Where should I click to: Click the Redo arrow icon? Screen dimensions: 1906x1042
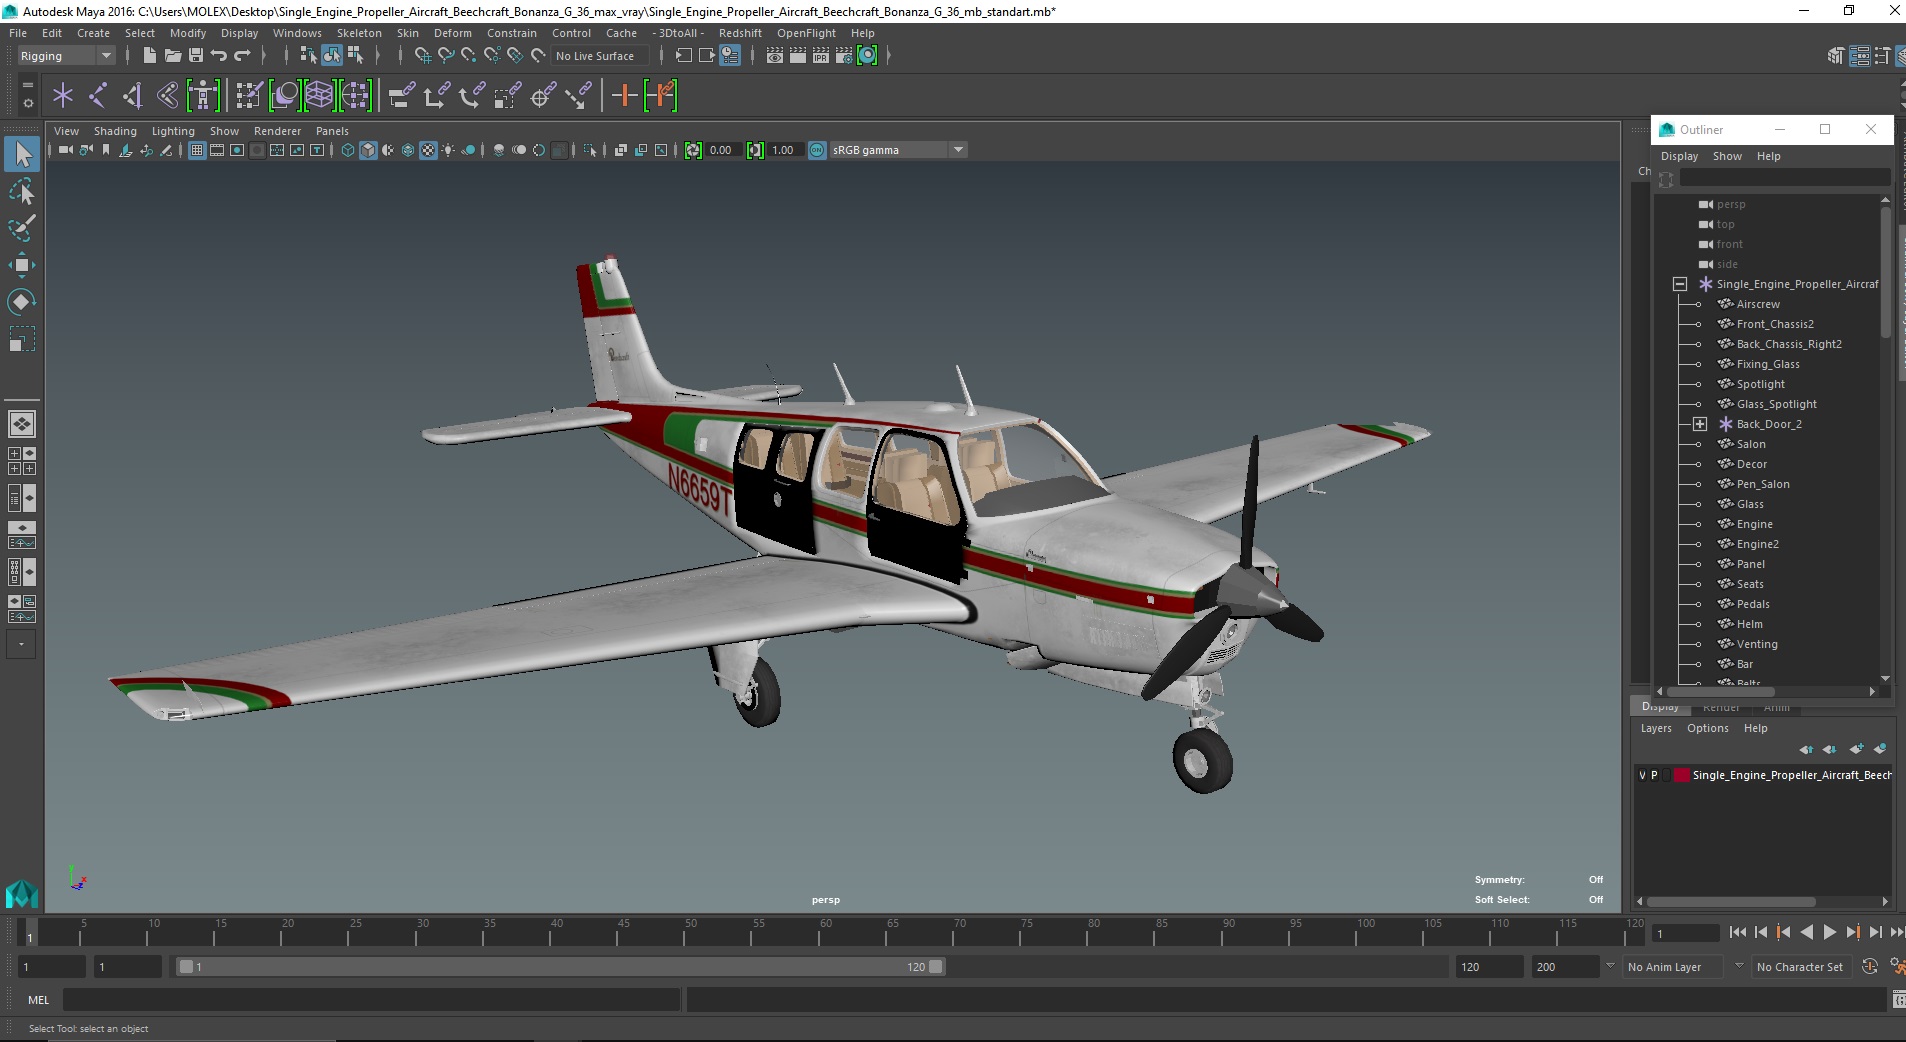[242, 56]
